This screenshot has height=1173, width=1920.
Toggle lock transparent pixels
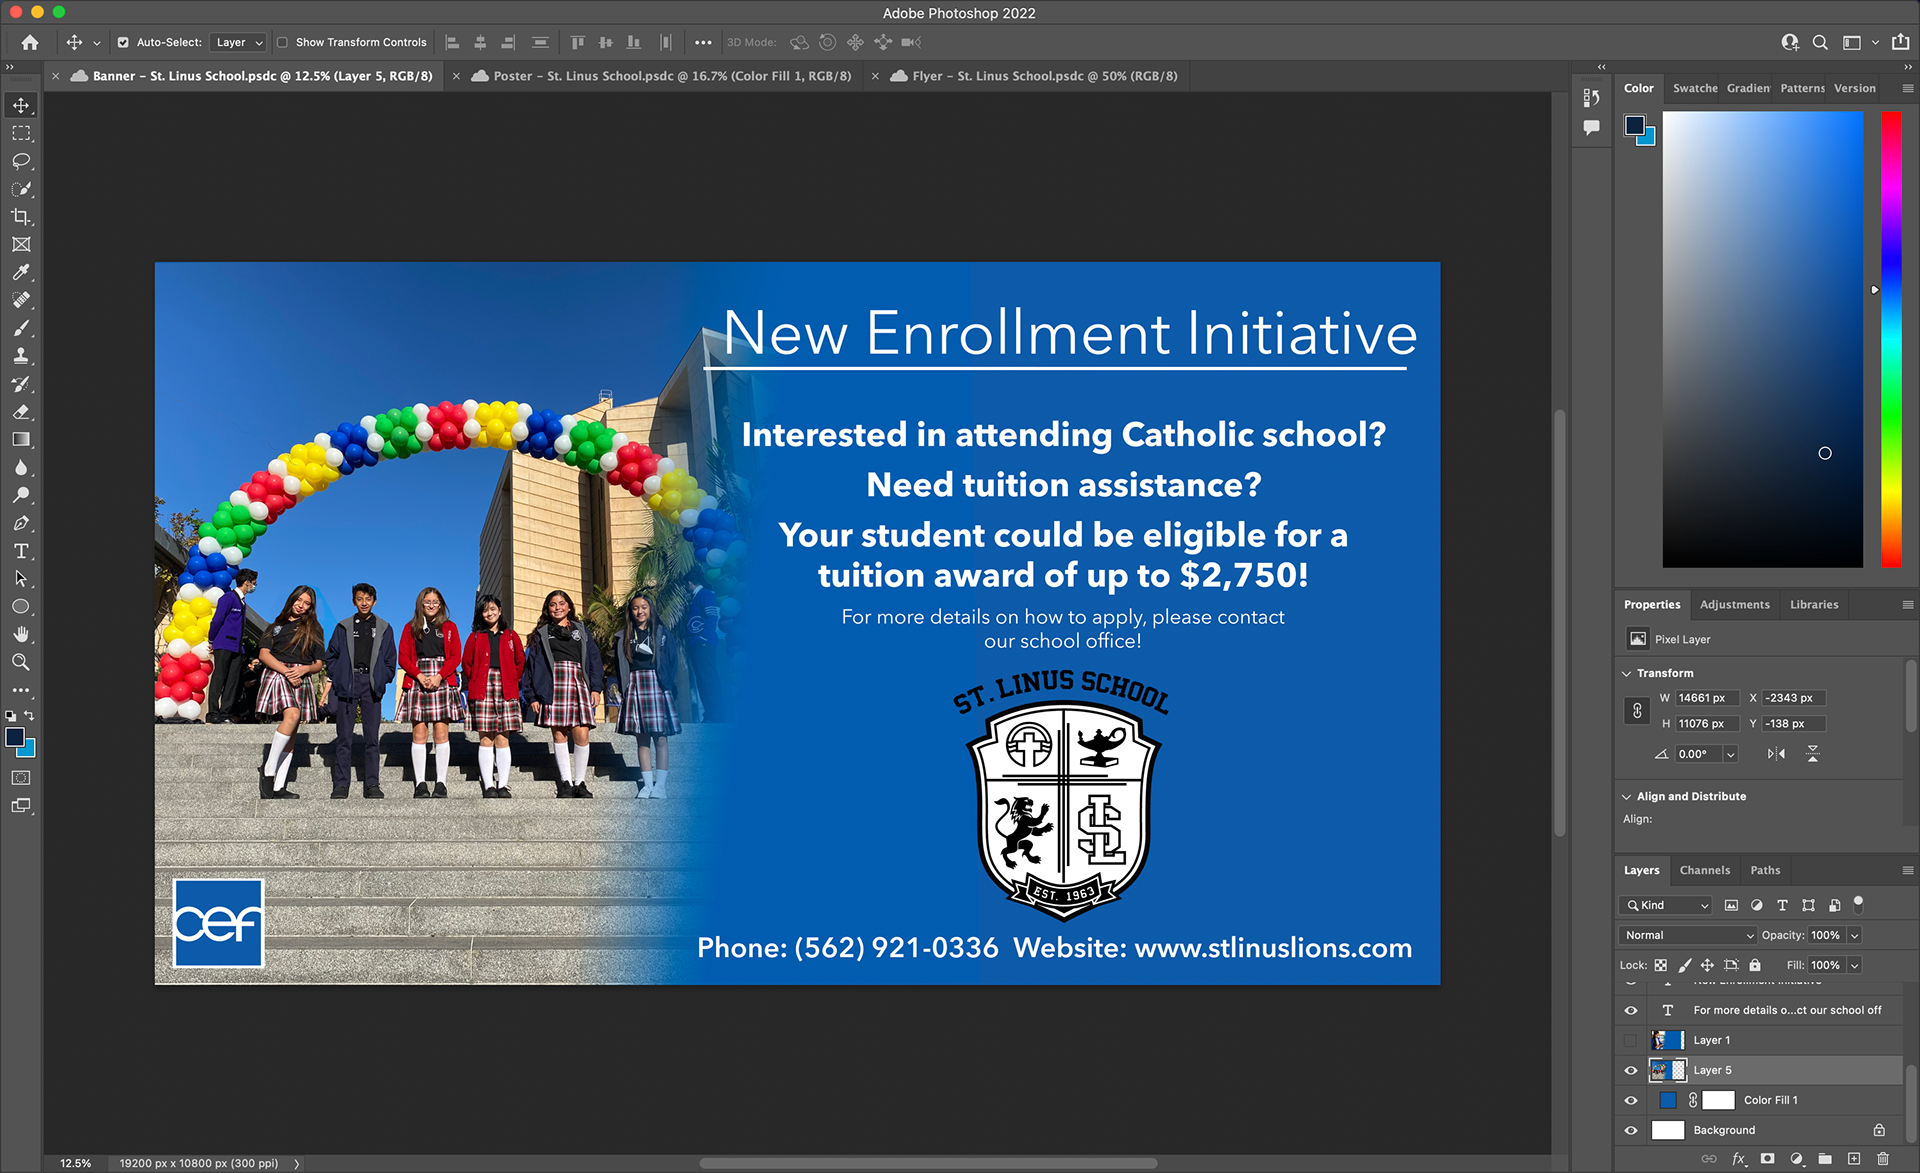[x=1661, y=965]
